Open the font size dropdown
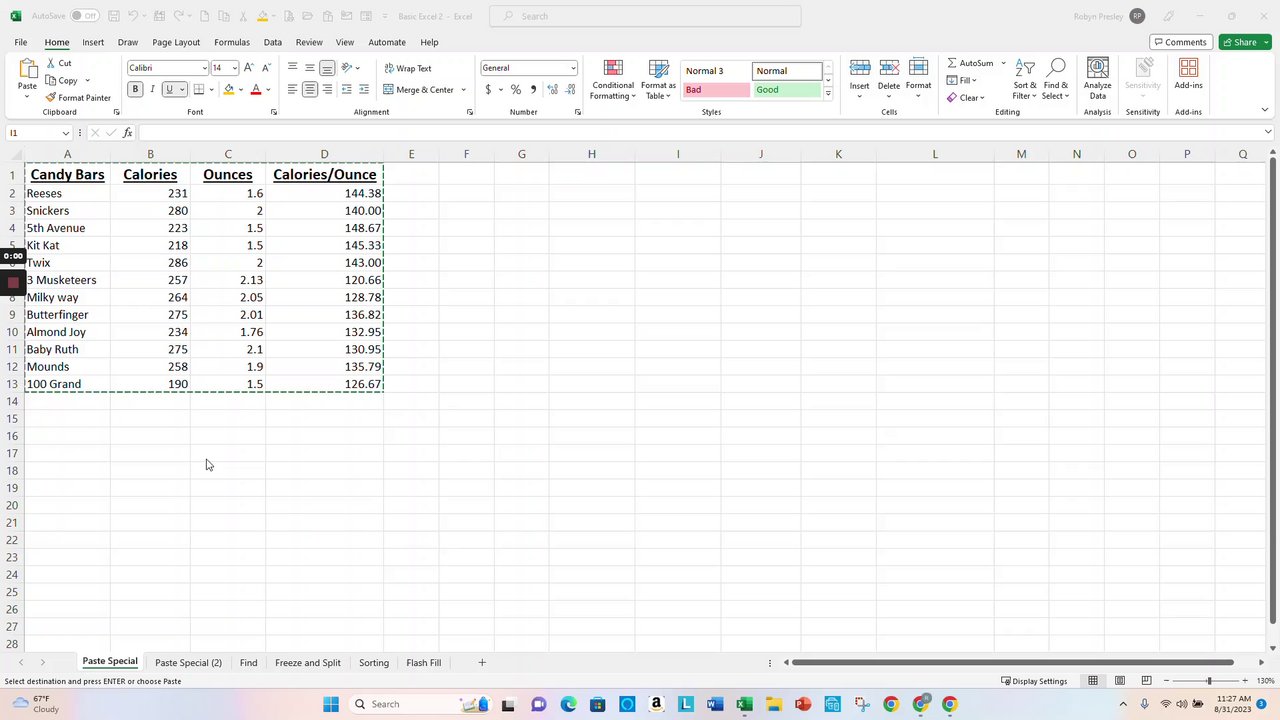 point(235,68)
